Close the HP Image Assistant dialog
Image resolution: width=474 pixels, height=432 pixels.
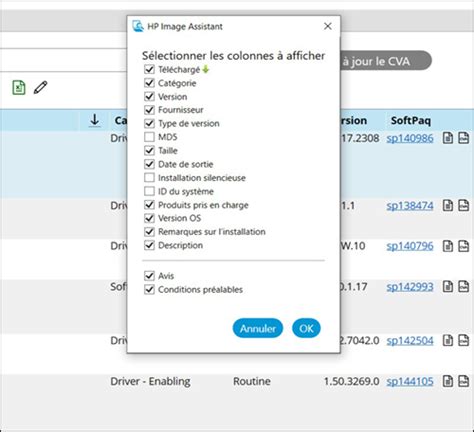328,26
